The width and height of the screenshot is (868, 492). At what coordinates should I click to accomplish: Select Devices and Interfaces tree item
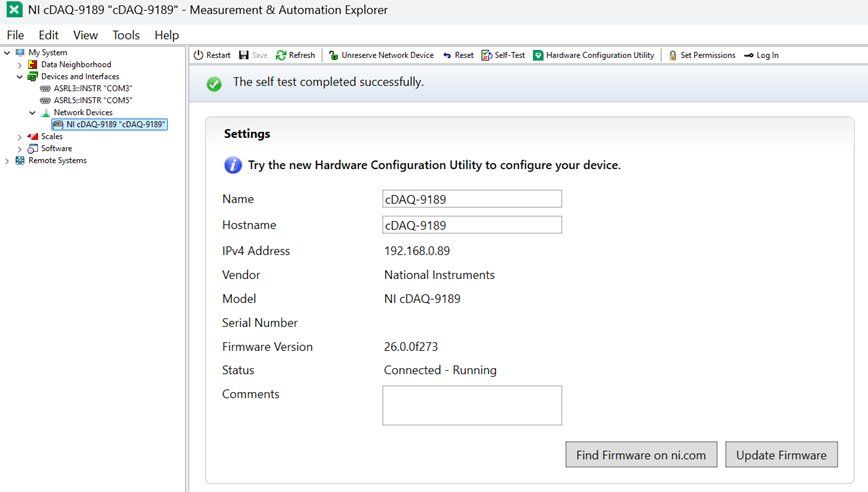[80, 76]
